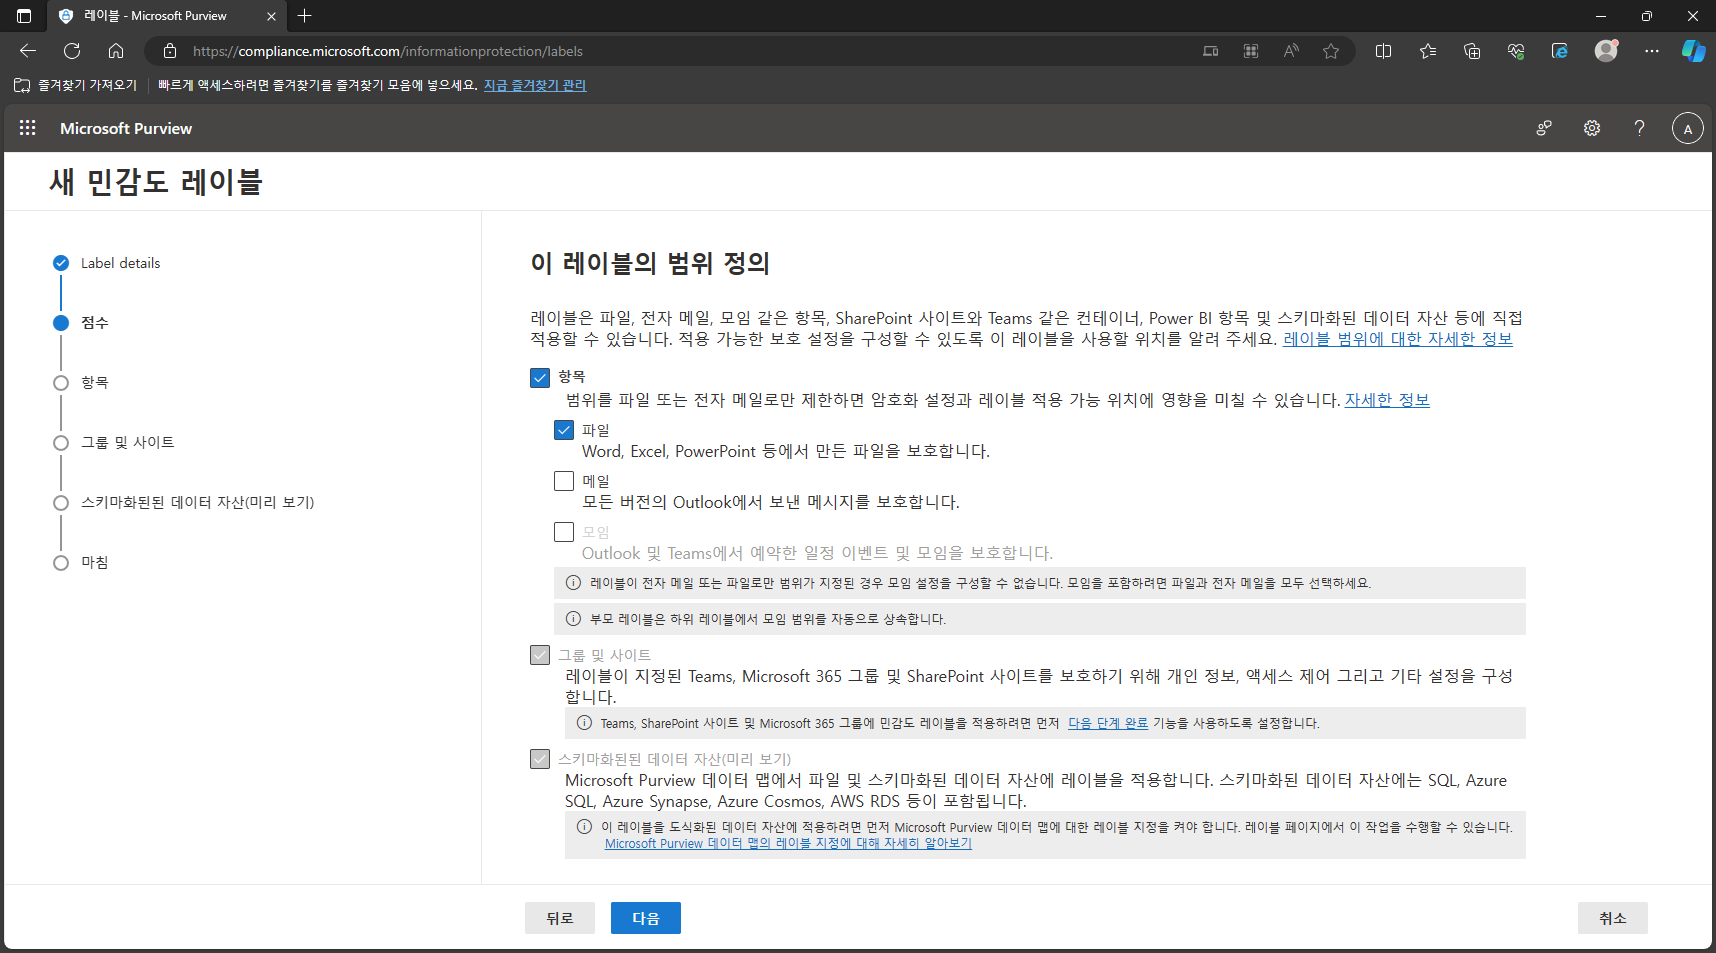This screenshot has height=953, width=1716.
Task: Open 레이블 범위에 대한 자세한 정보 link
Action: (1398, 339)
